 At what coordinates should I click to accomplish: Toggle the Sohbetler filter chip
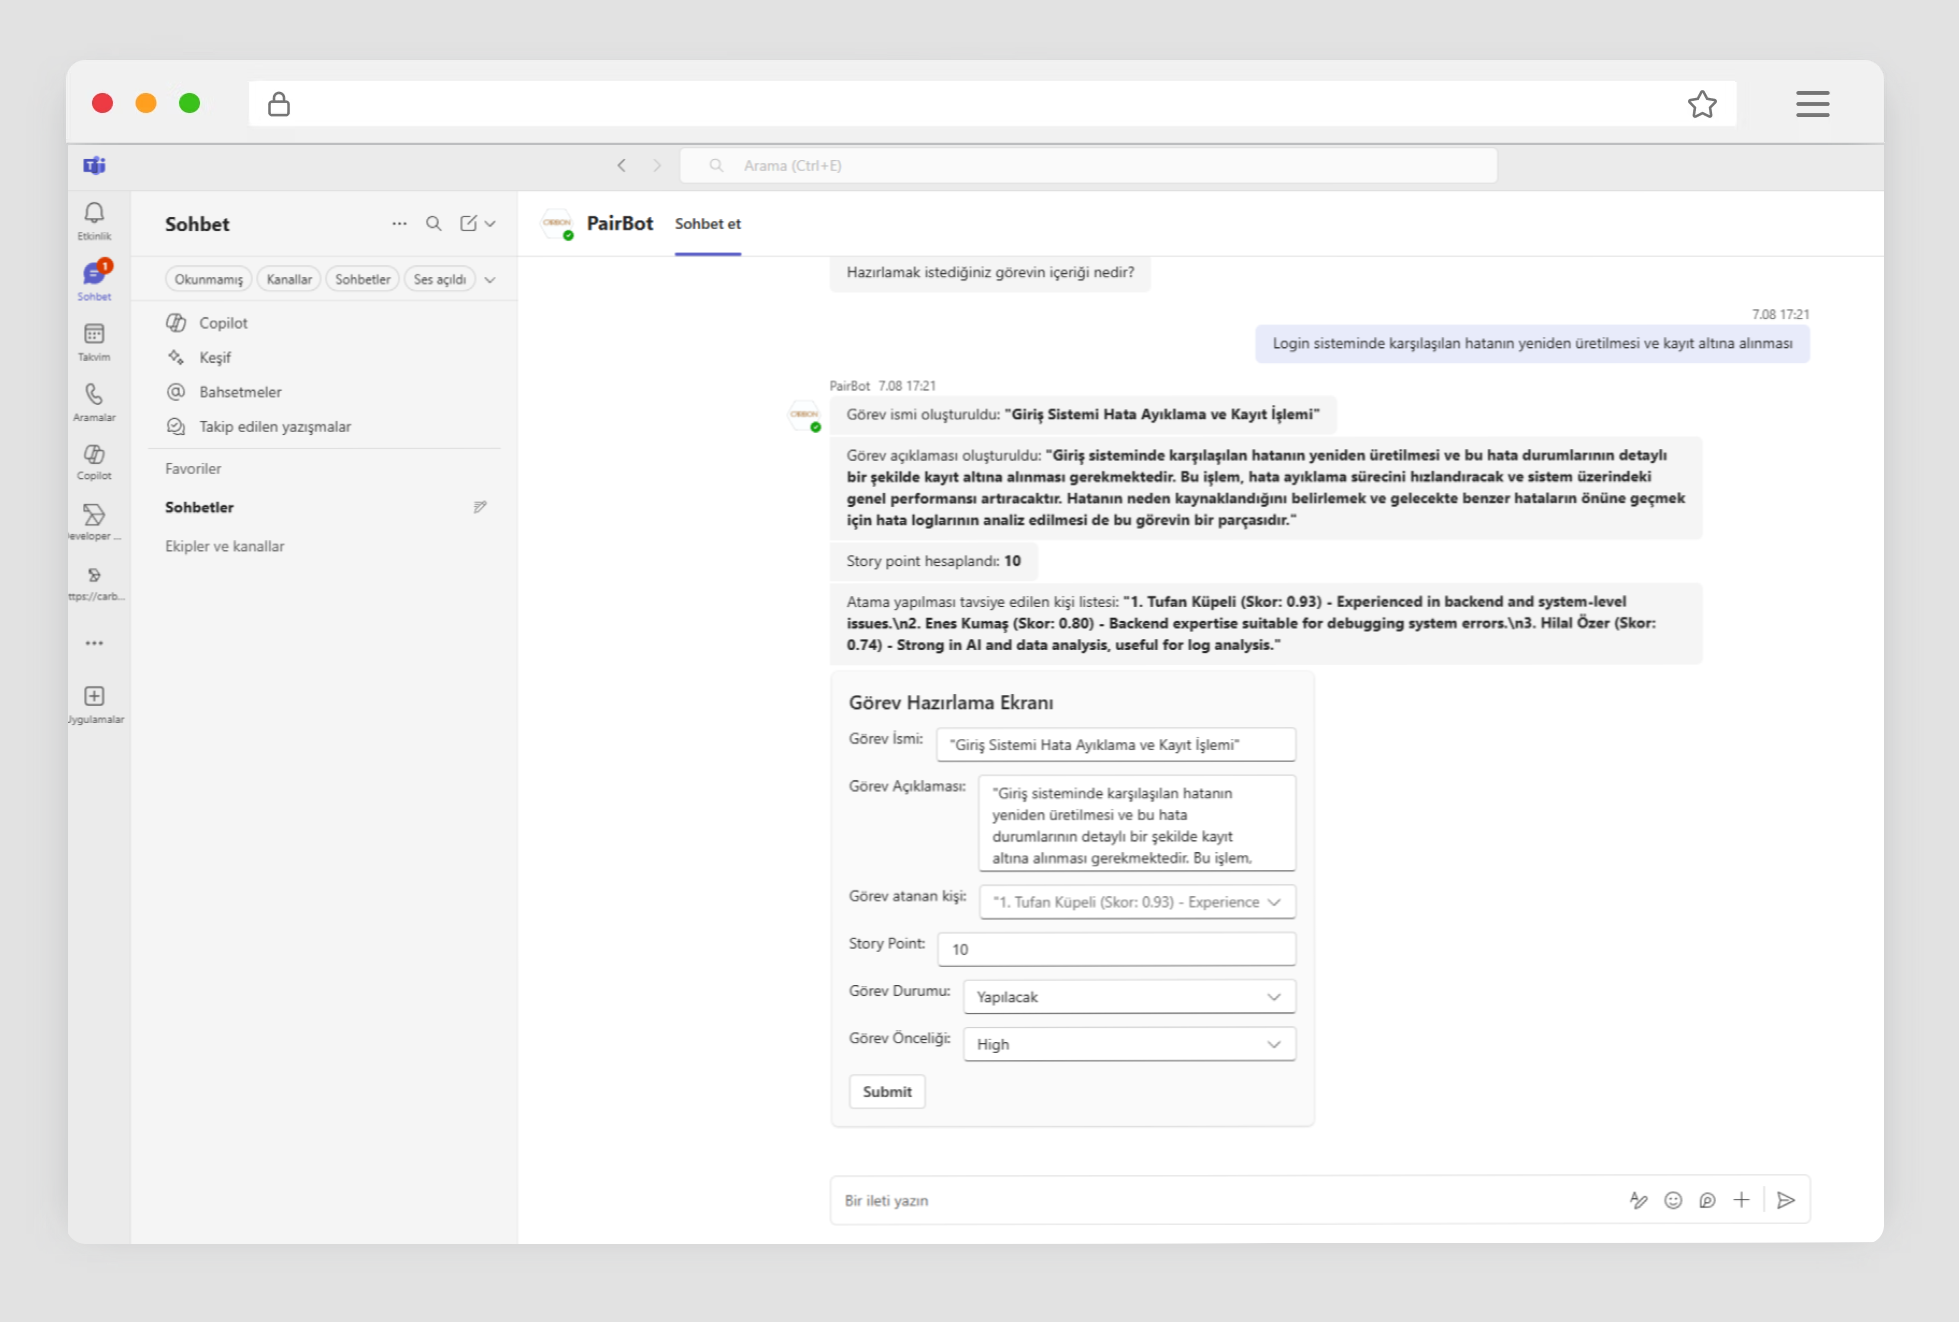coord(362,279)
